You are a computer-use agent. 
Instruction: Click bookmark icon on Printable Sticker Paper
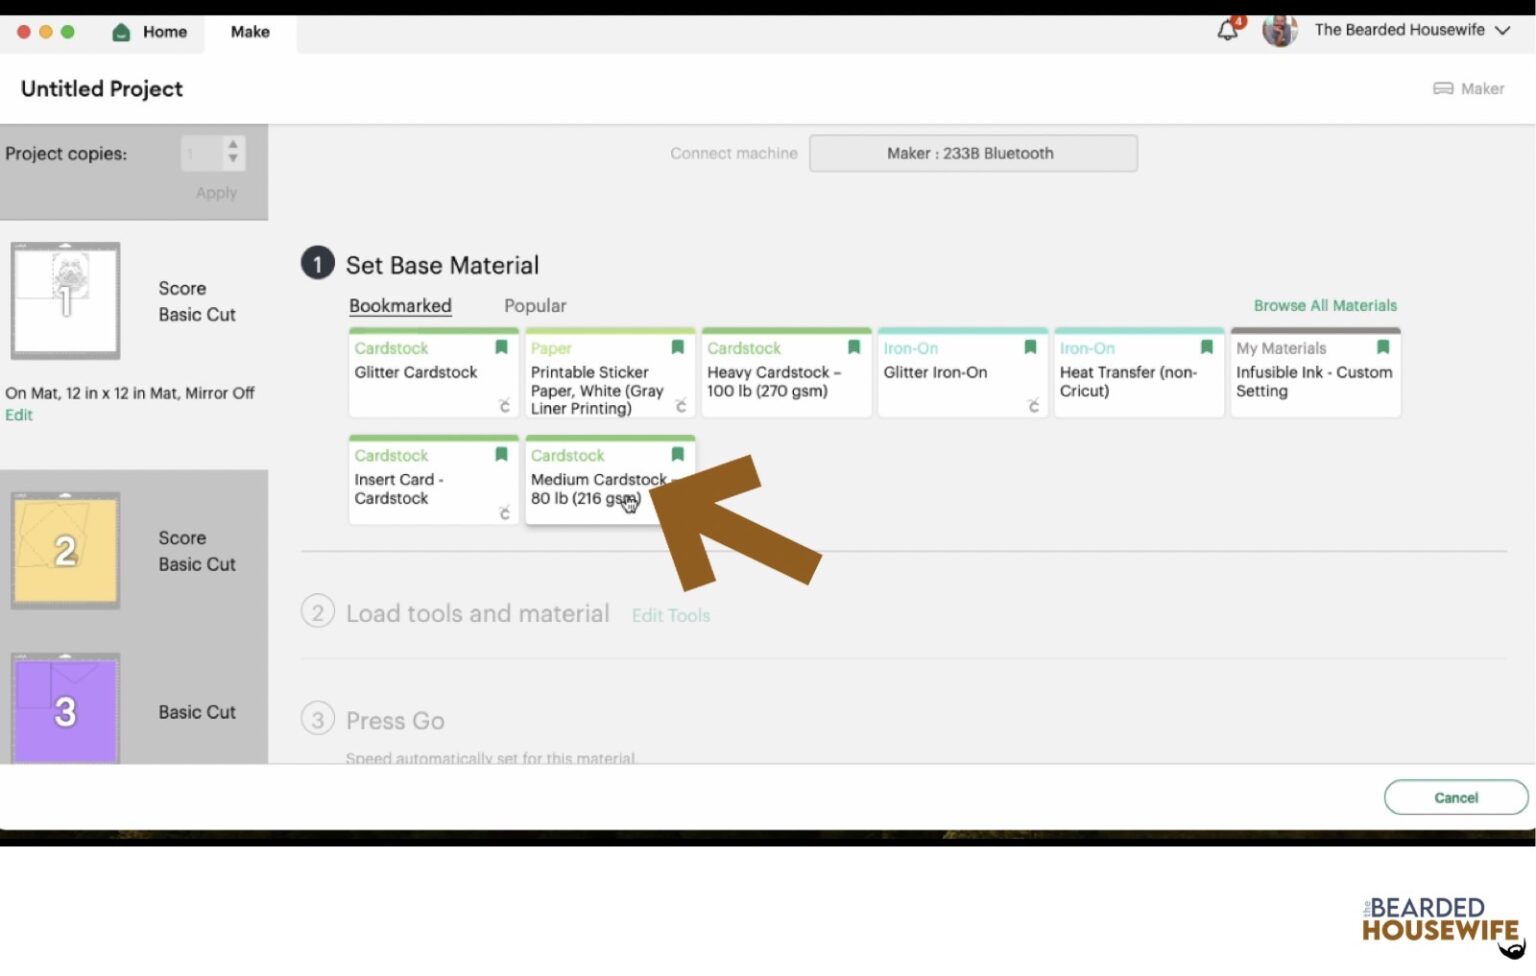point(678,347)
